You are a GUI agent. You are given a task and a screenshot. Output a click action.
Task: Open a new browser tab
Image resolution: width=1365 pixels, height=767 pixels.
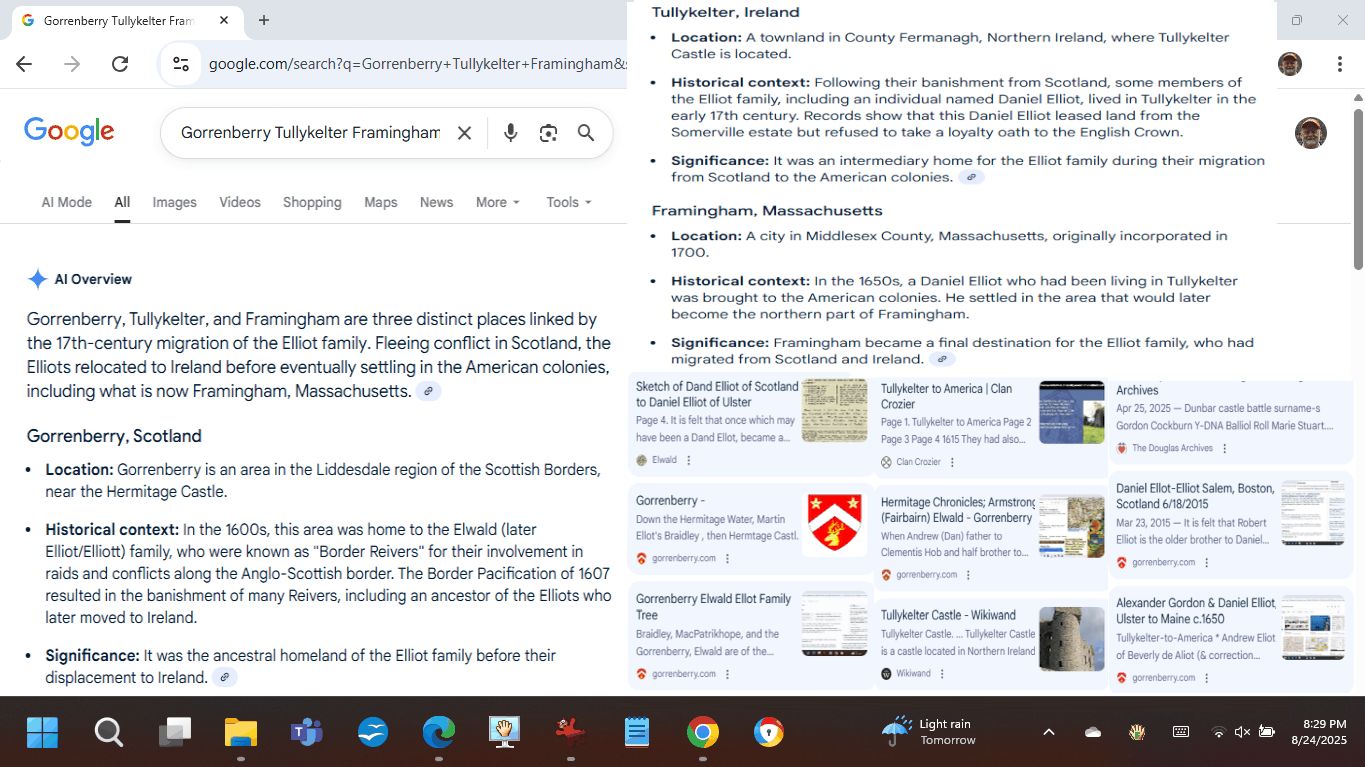(264, 20)
